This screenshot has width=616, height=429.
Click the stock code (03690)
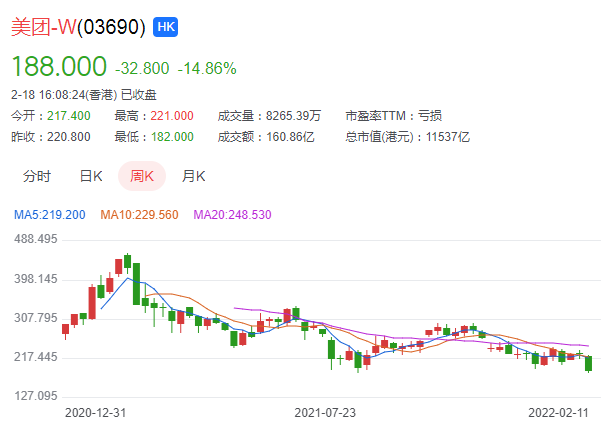[x=111, y=27]
